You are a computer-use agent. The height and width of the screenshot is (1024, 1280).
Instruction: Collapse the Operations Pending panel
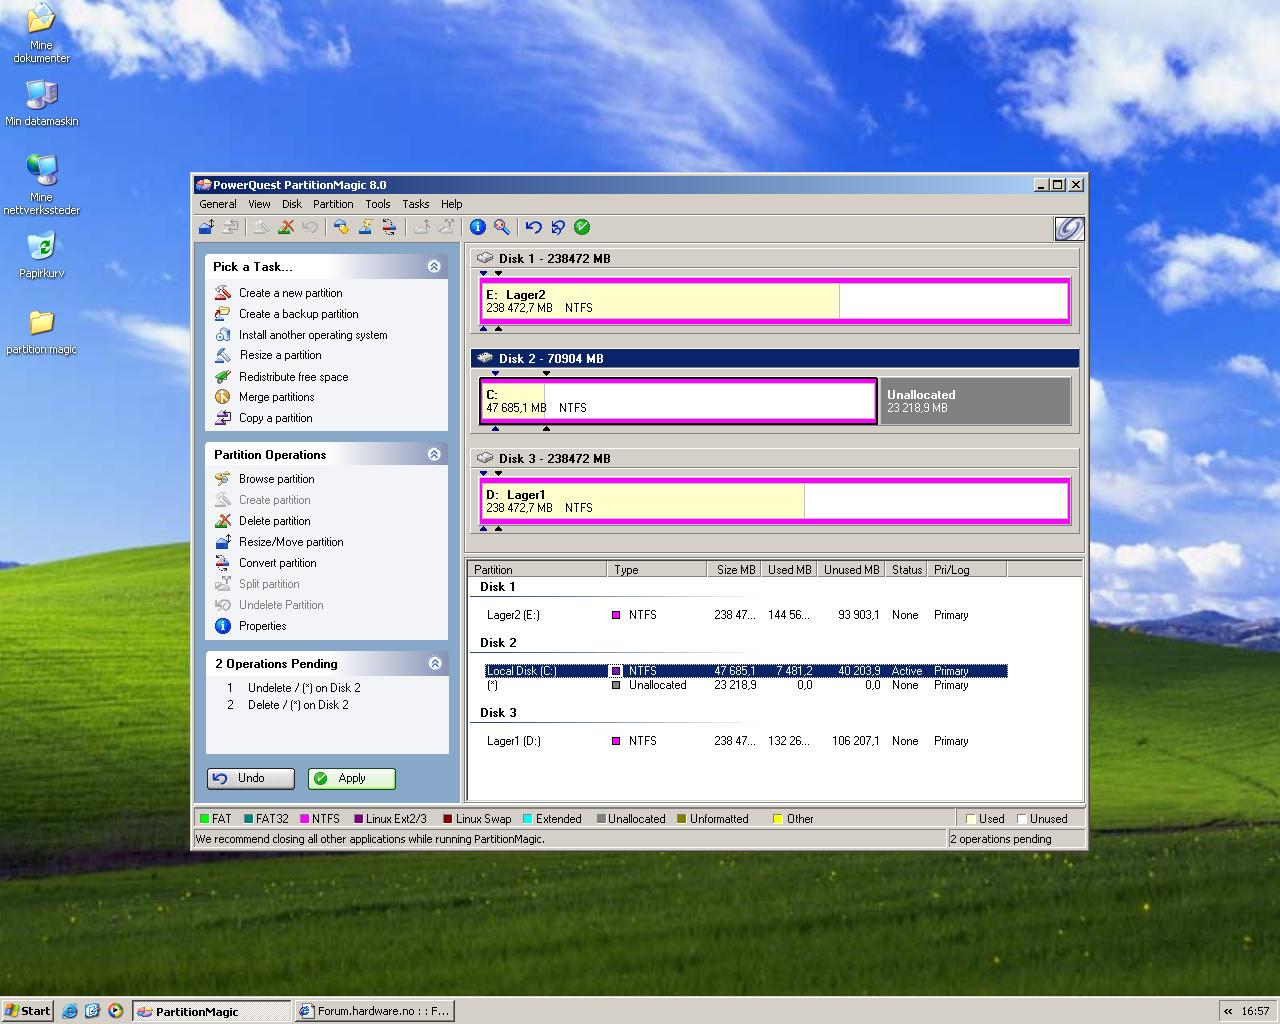pos(434,663)
